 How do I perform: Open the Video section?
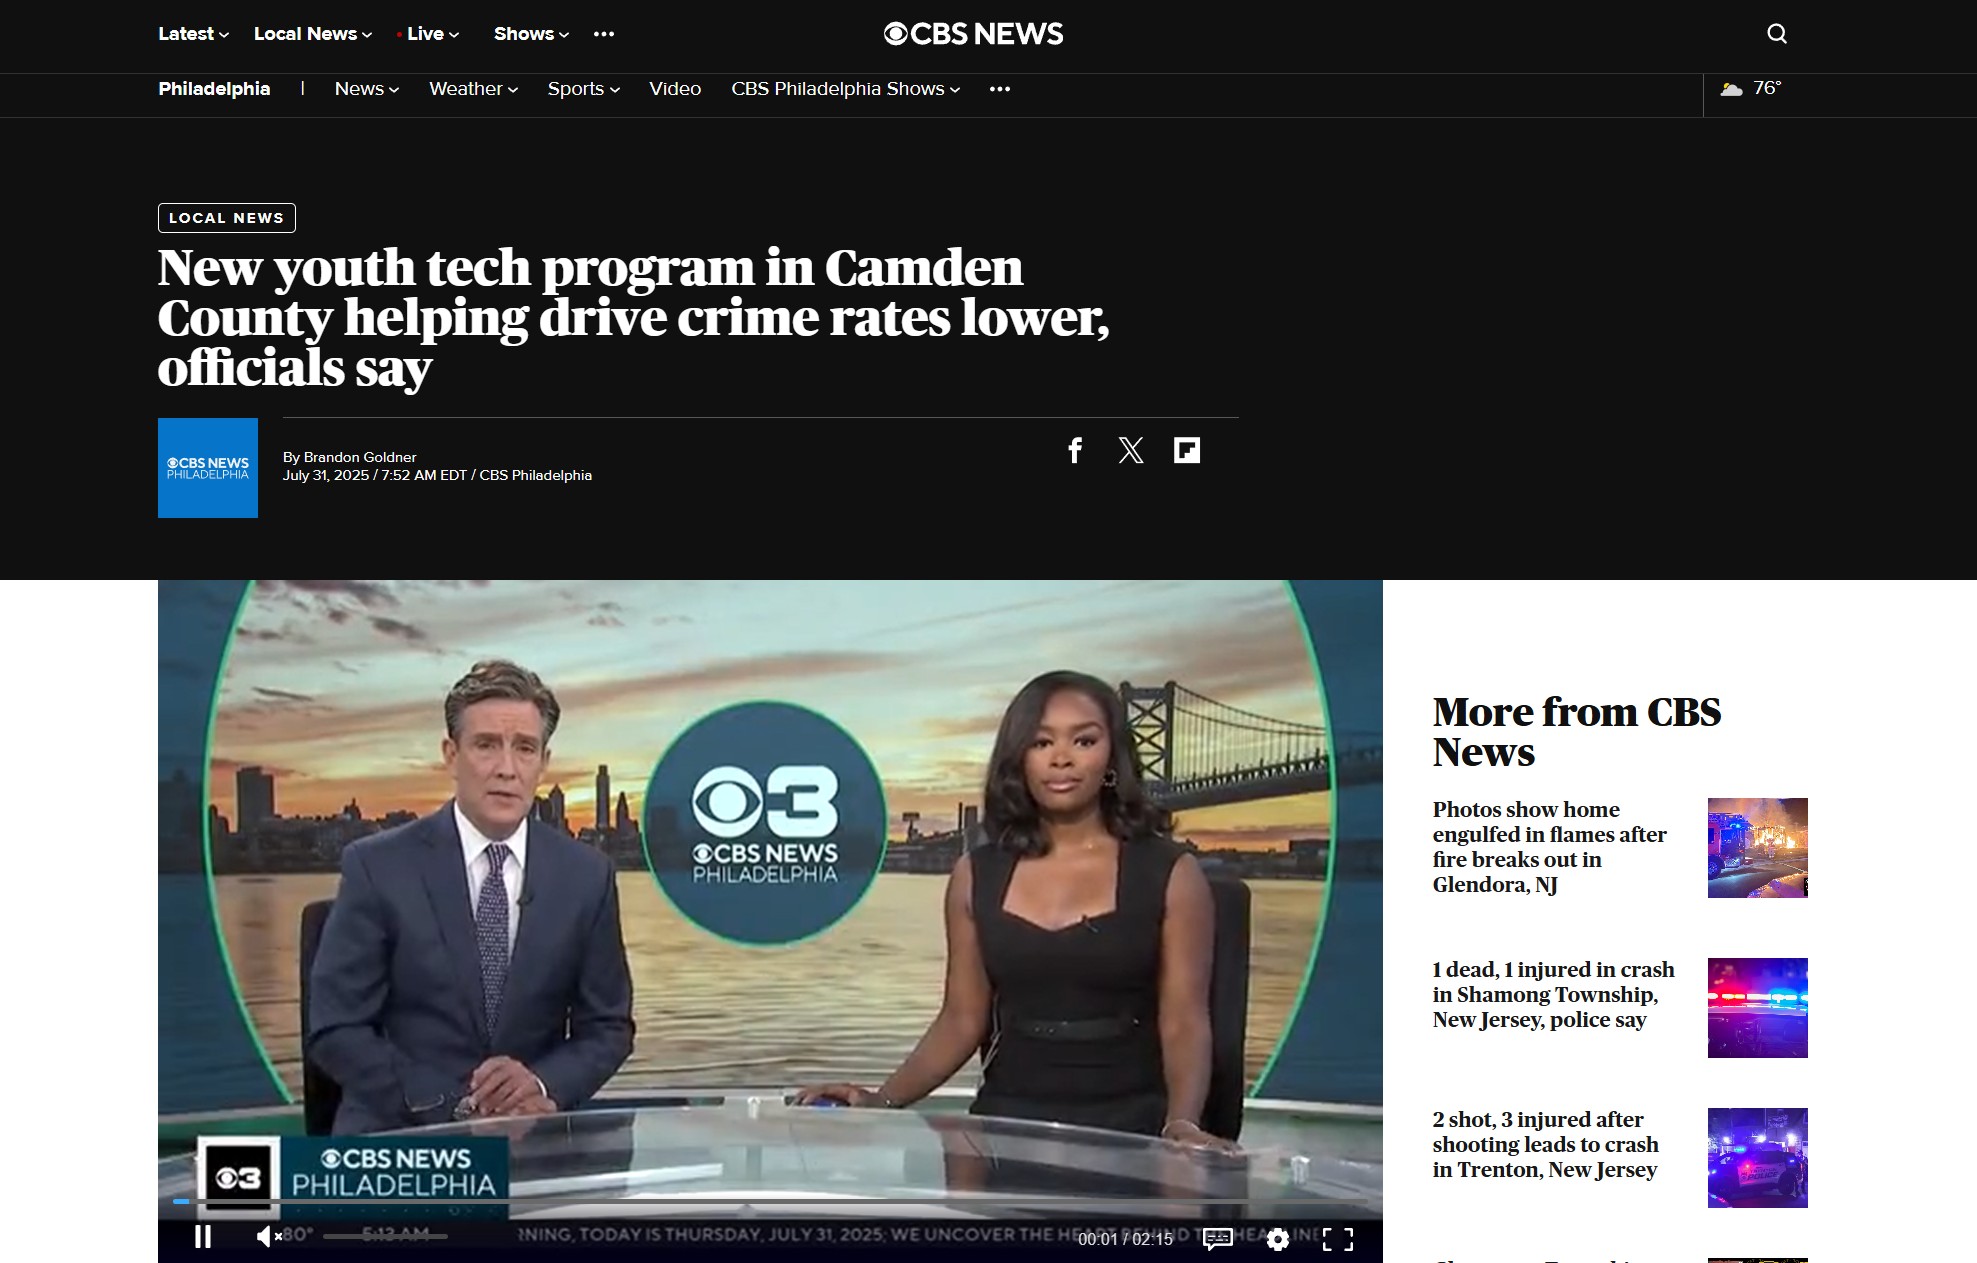tap(675, 89)
